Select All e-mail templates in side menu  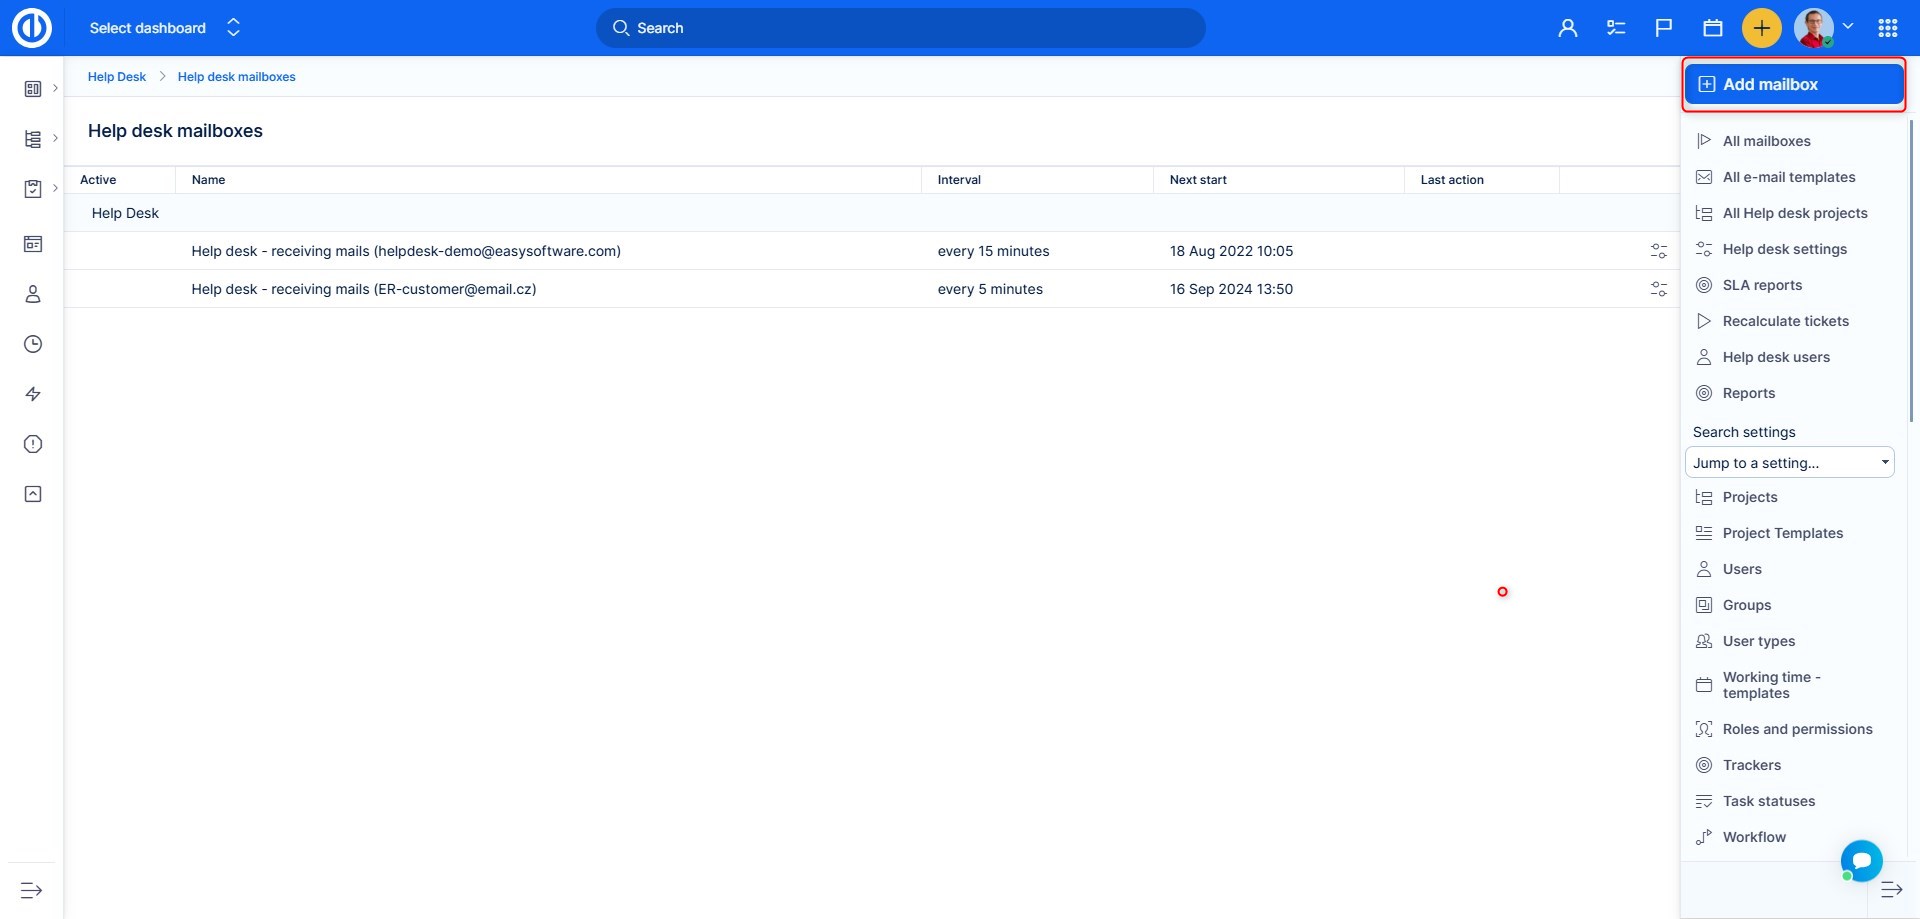pyautogui.click(x=1788, y=177)
